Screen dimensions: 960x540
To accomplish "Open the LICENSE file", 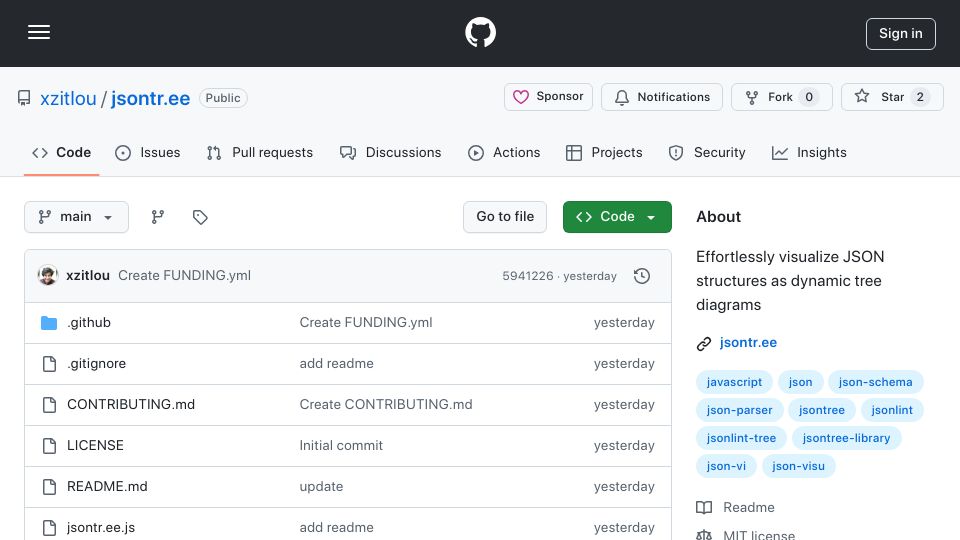I will coord(96,446).
